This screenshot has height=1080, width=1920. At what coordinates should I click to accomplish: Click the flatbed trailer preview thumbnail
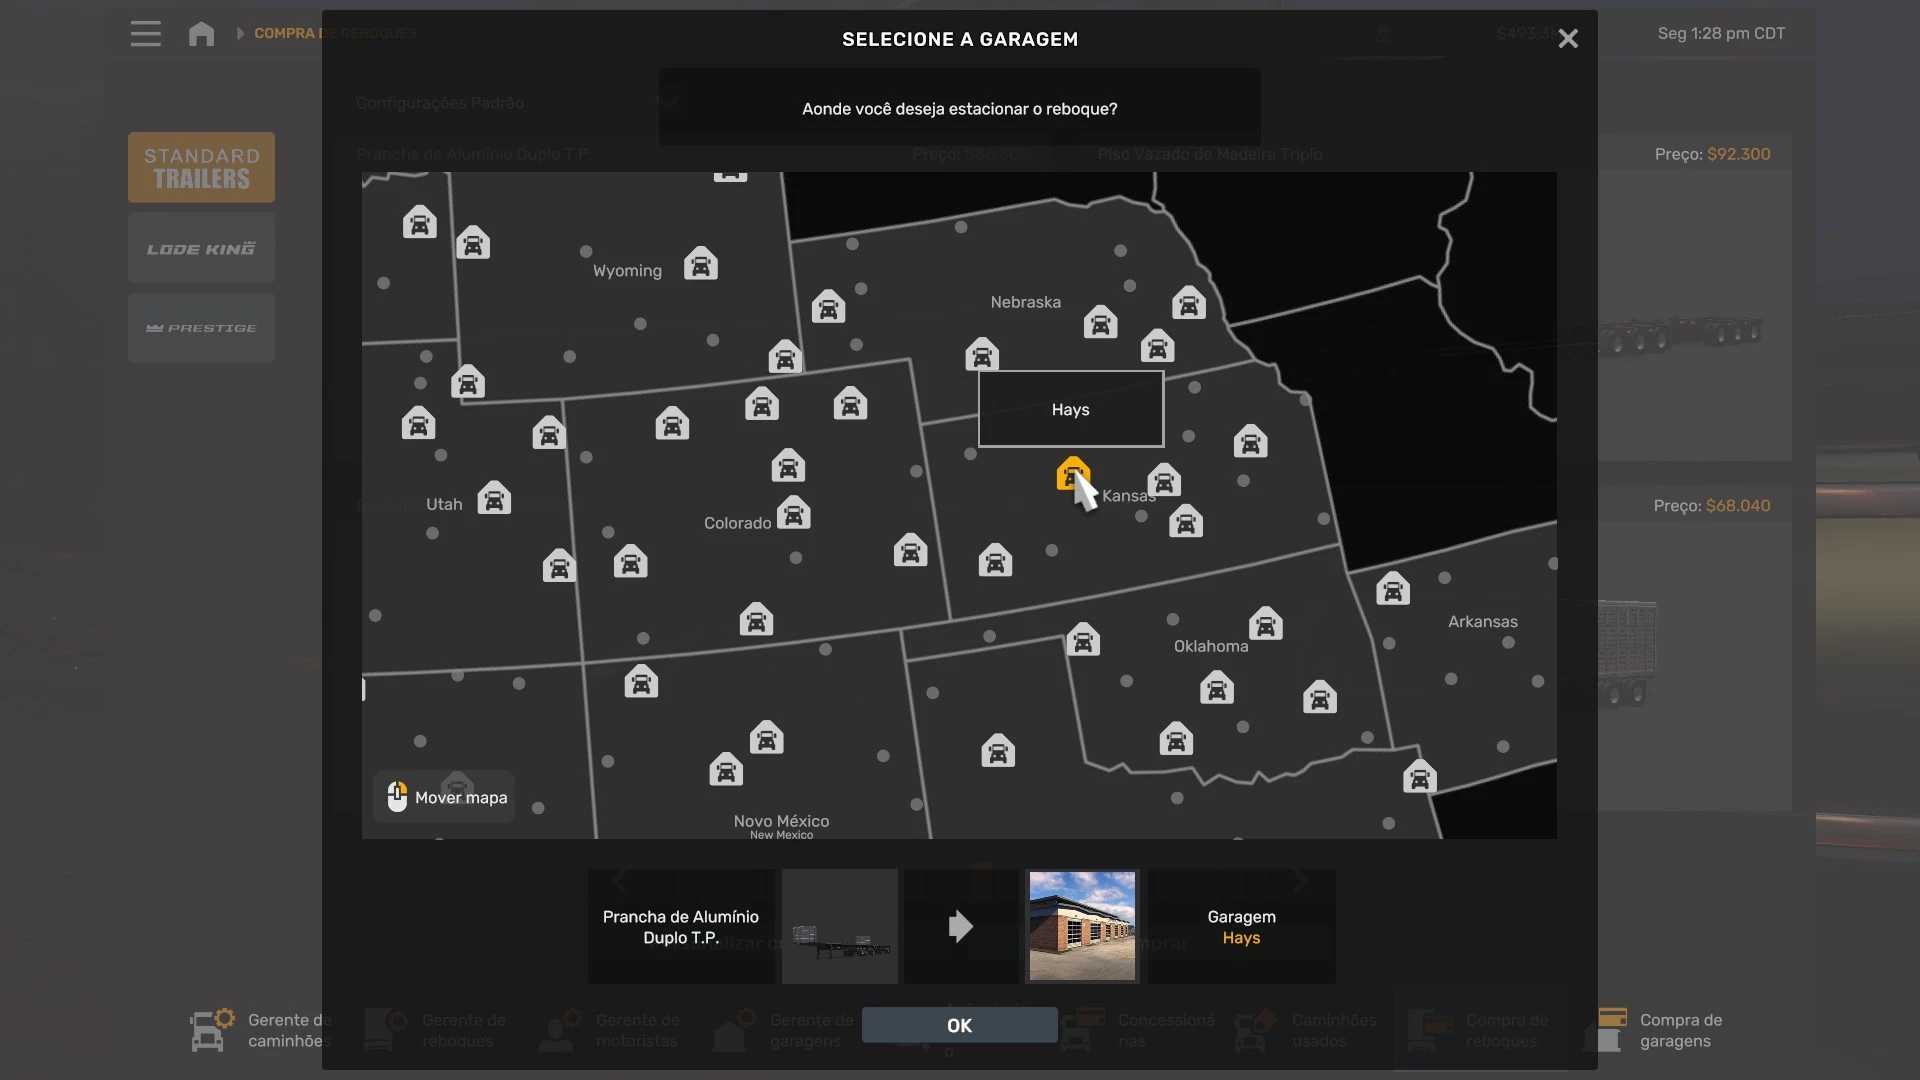click(x=840, y=926)
